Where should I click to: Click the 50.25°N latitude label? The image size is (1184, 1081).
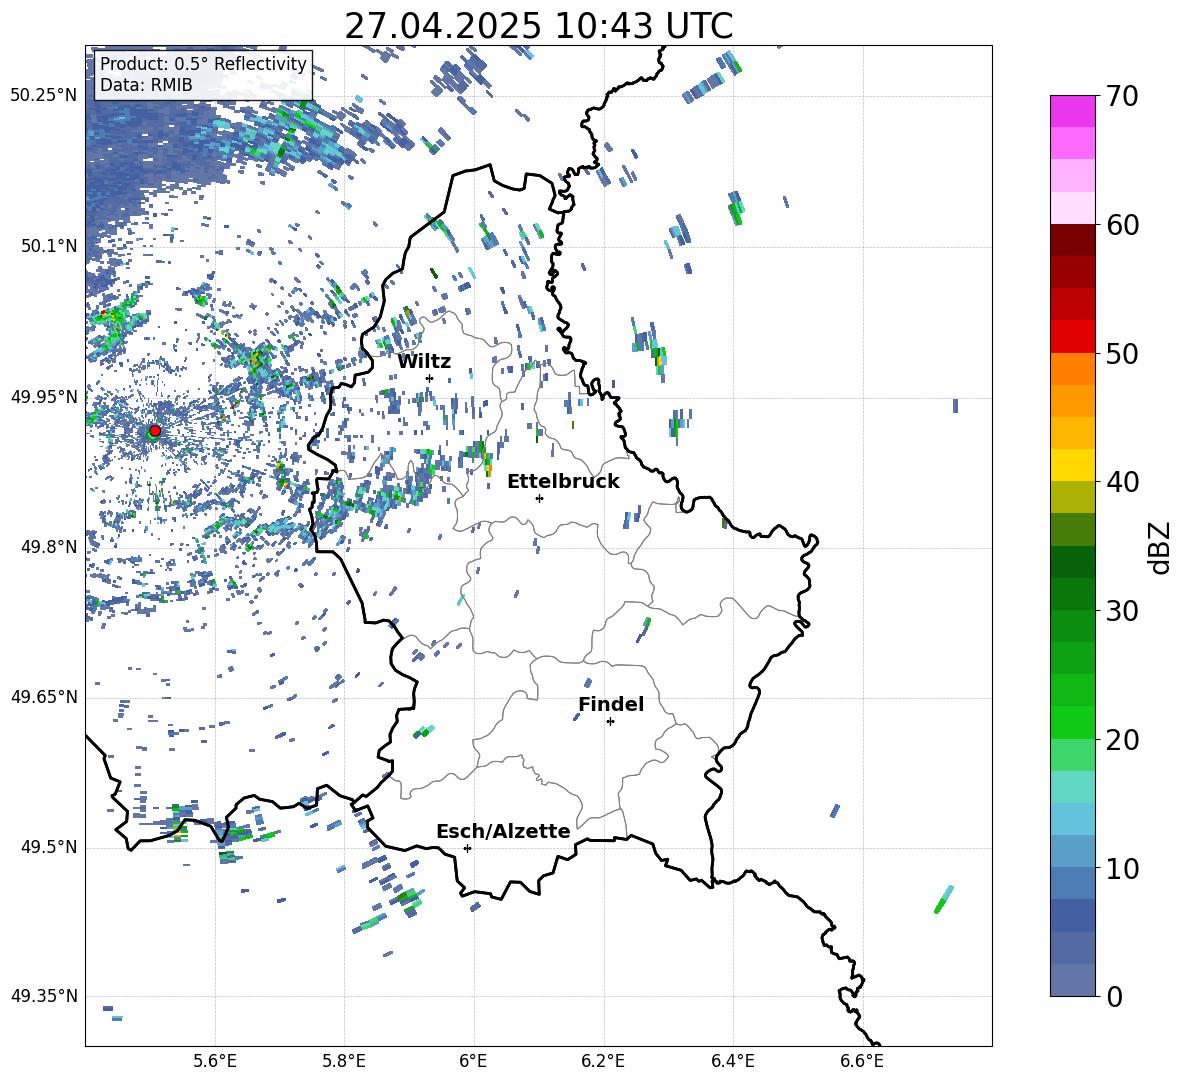pos(44,96)
